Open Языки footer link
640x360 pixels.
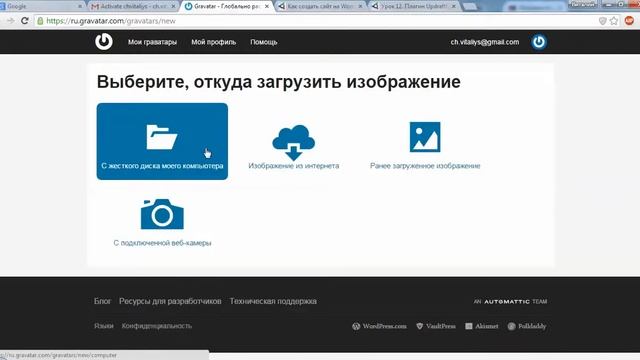pos(104,326)
